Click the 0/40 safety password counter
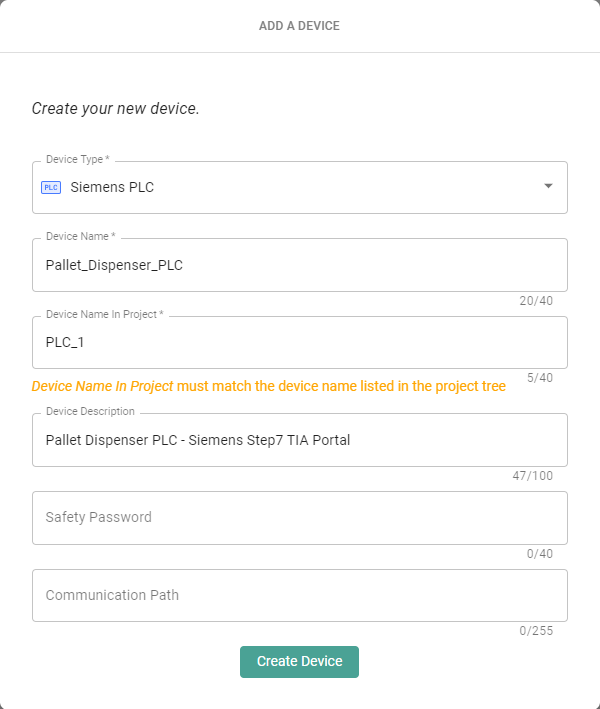The height and width of the screenshot is (709, 600). (x=539, y=553)
